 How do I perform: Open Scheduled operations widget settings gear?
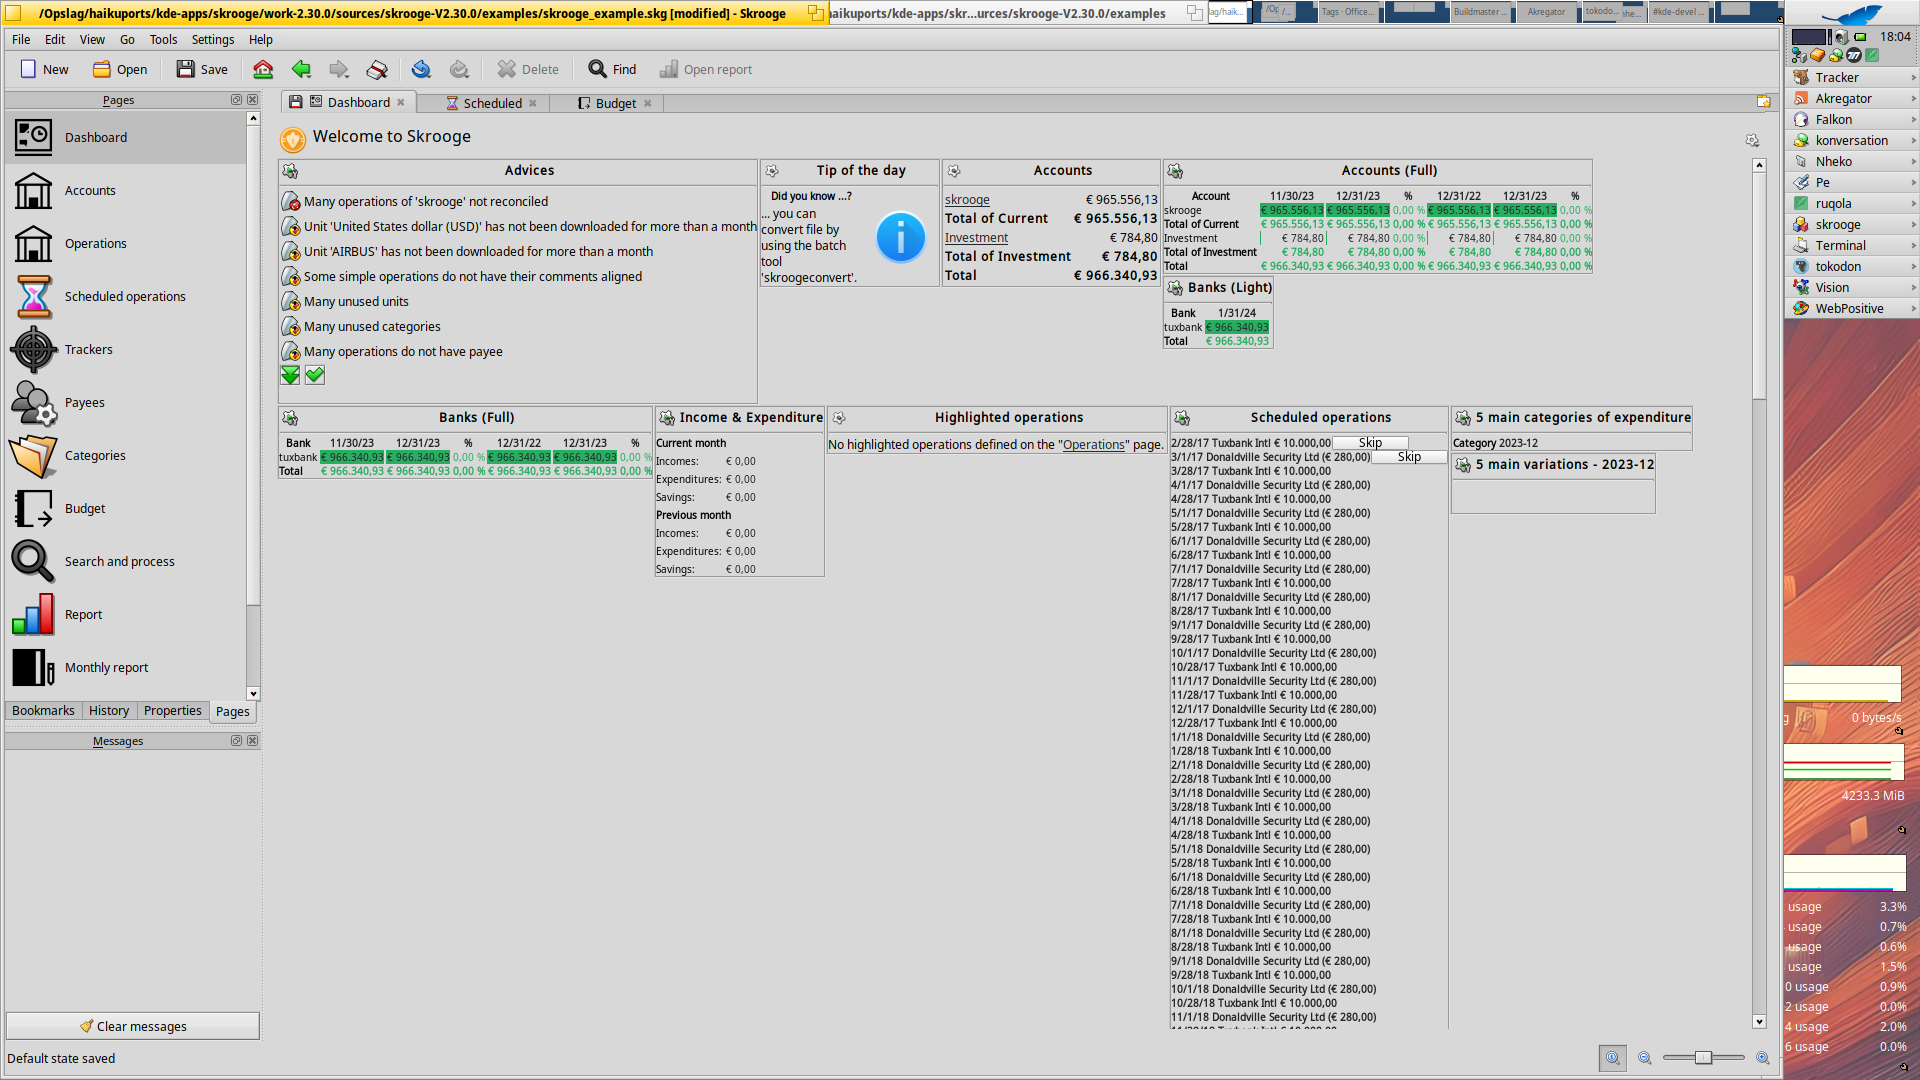click(x=1182, y=418)
